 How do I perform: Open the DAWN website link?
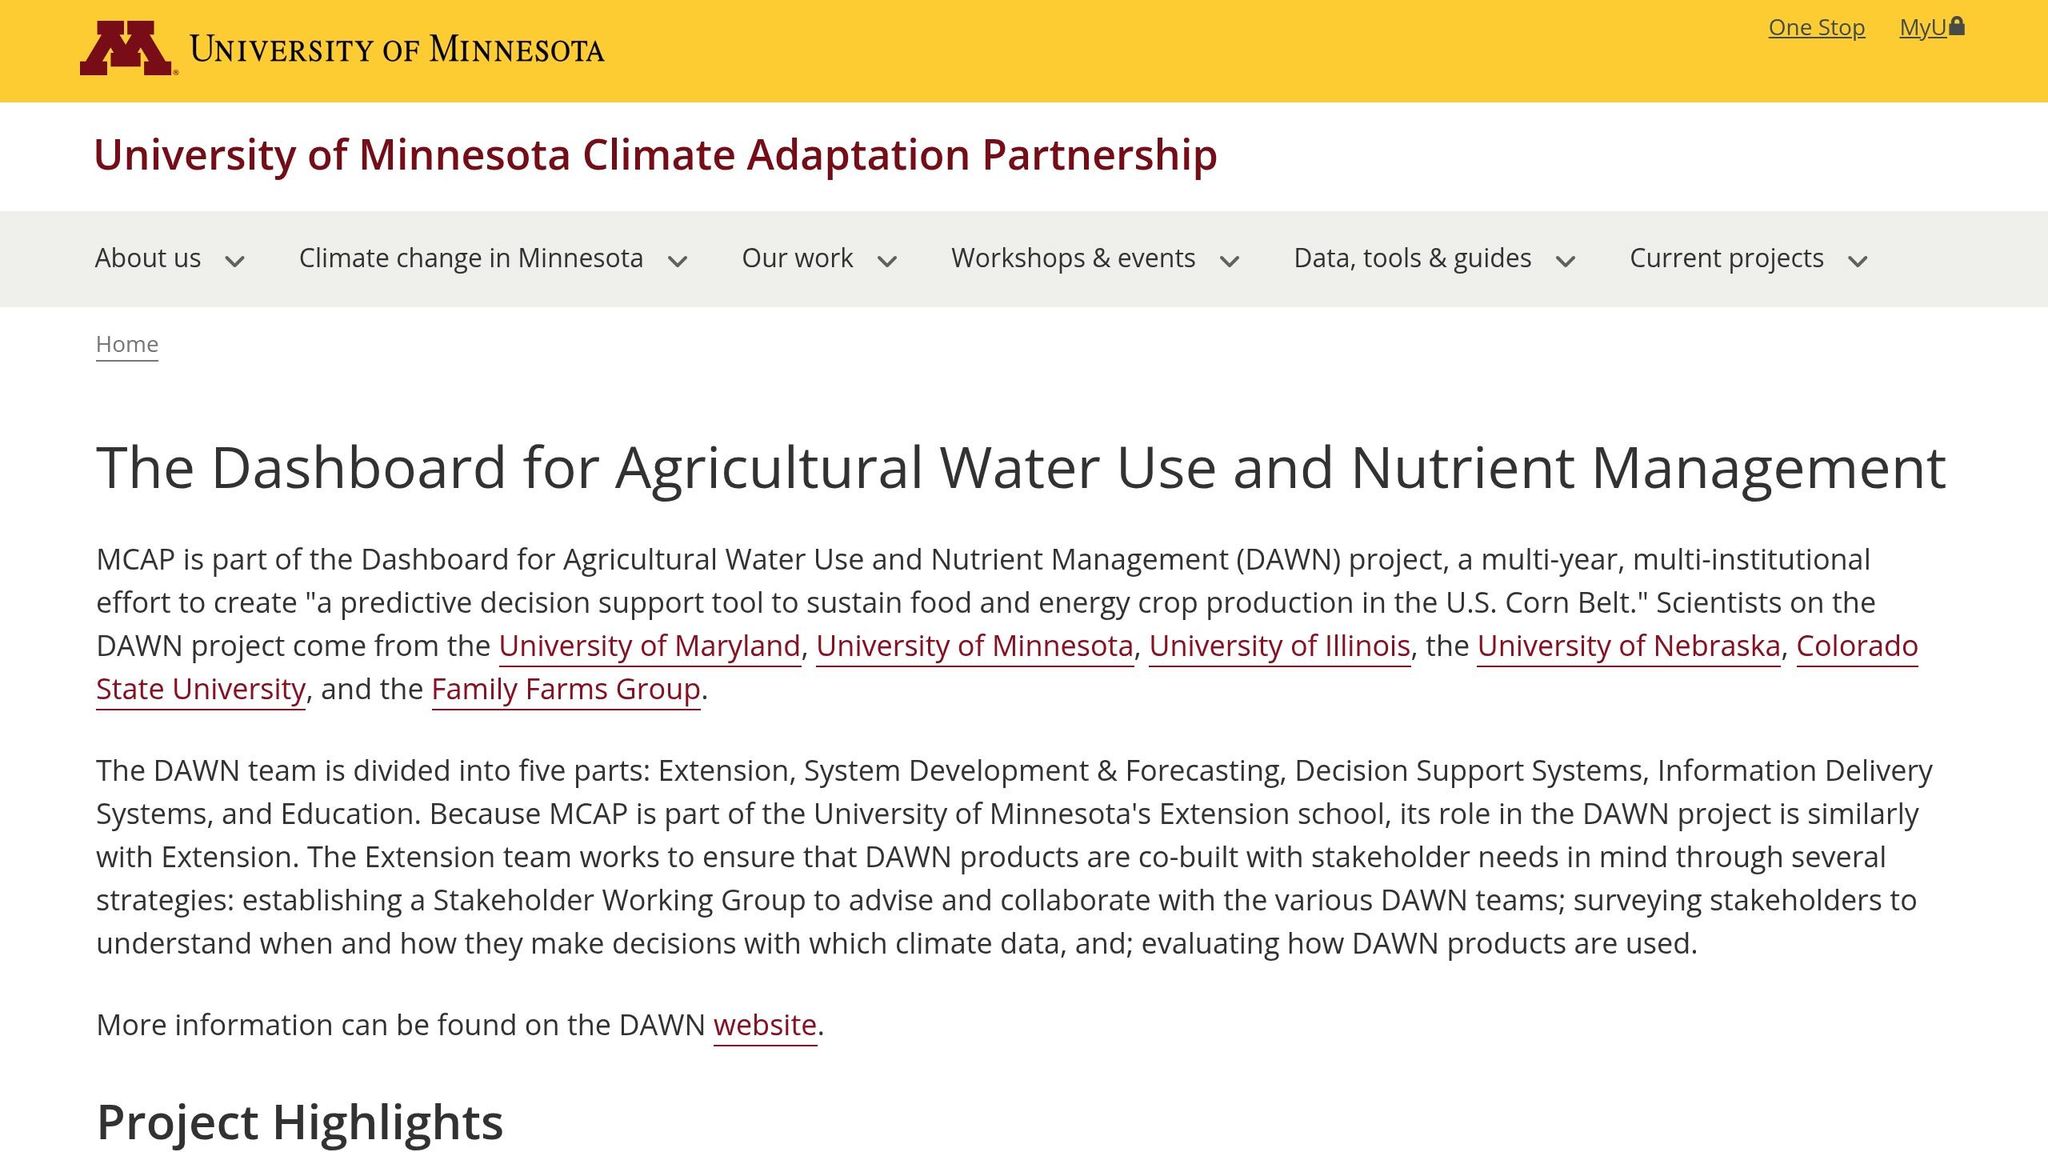(x=765, y=1025)
